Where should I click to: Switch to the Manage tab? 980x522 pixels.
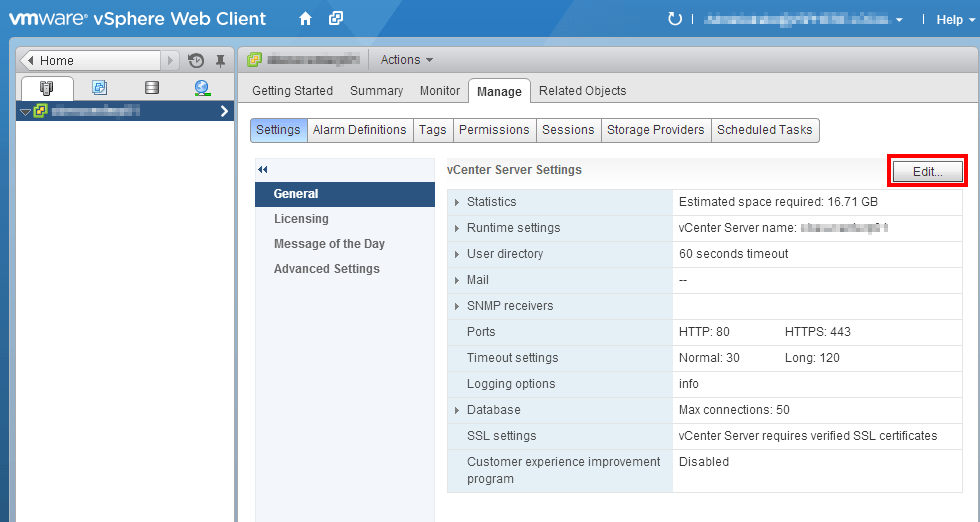[499, 91]
